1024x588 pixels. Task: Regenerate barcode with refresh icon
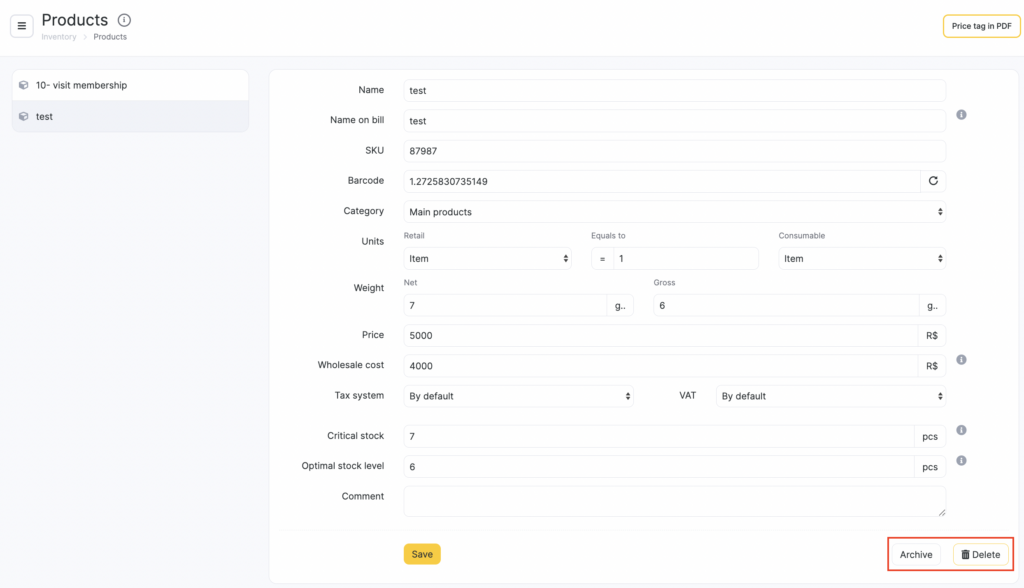(933, 181)
